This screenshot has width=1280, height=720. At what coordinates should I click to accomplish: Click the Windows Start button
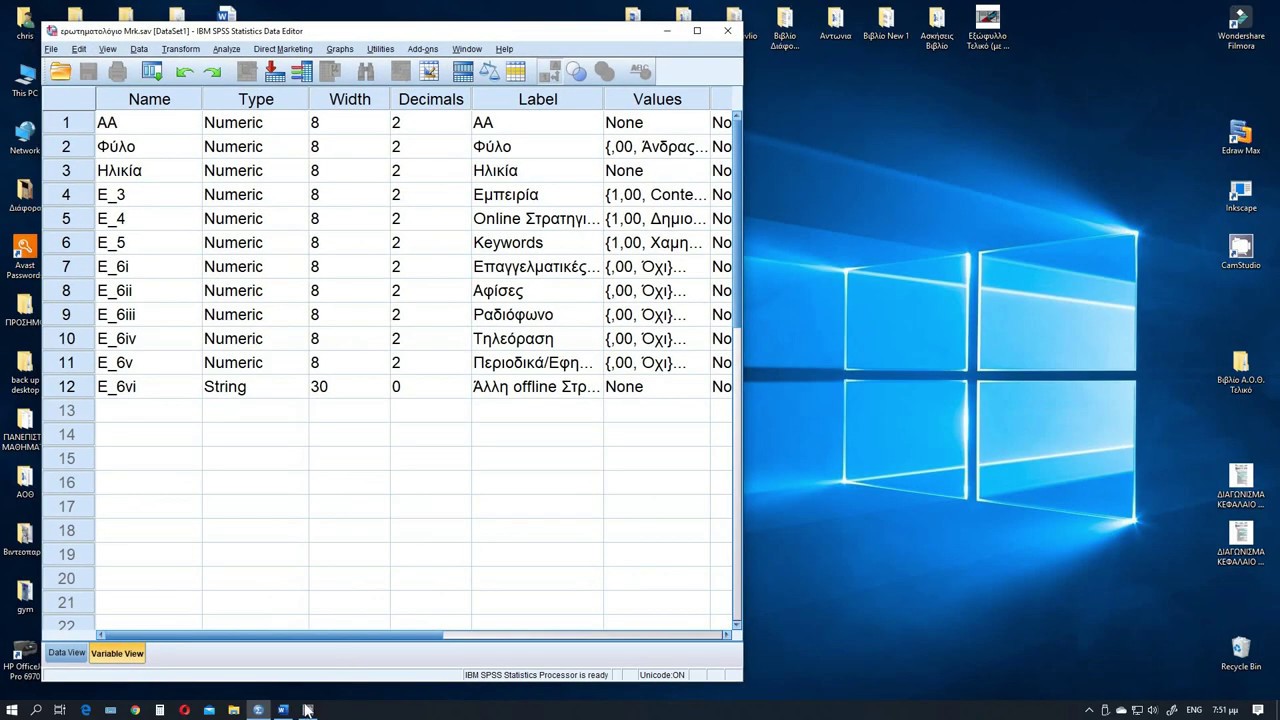coord(12,710)
